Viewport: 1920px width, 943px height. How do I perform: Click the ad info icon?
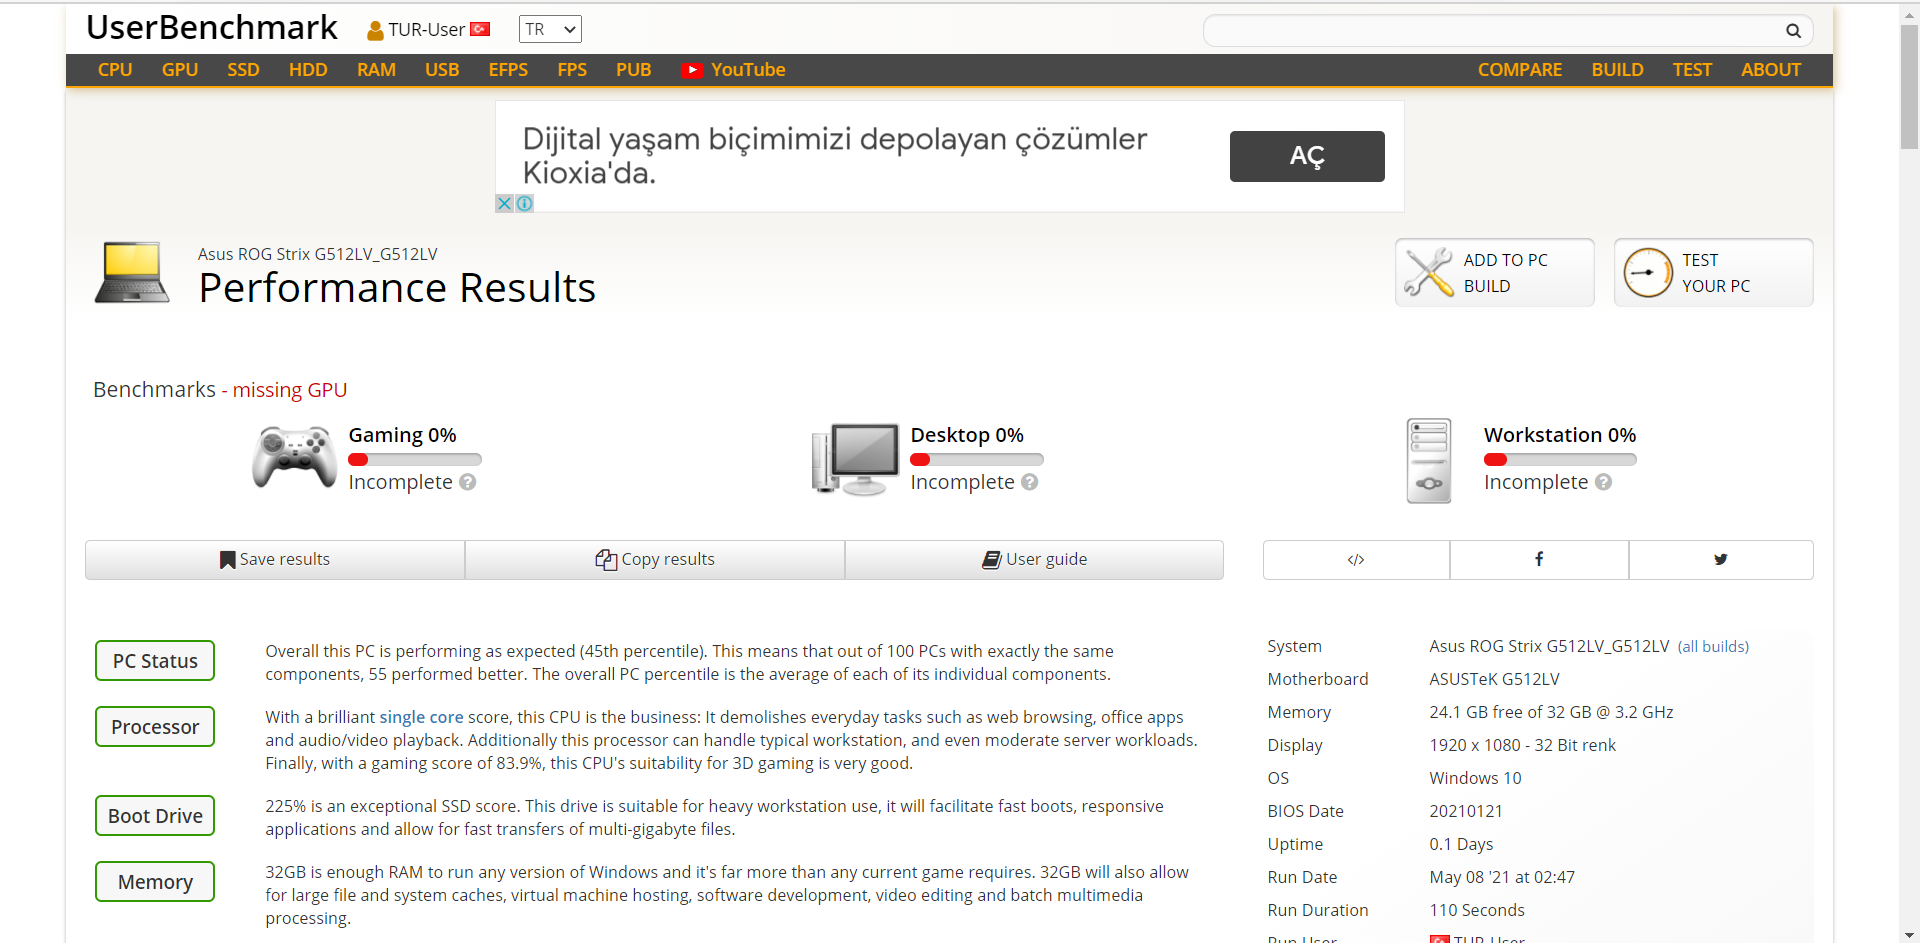524,203
